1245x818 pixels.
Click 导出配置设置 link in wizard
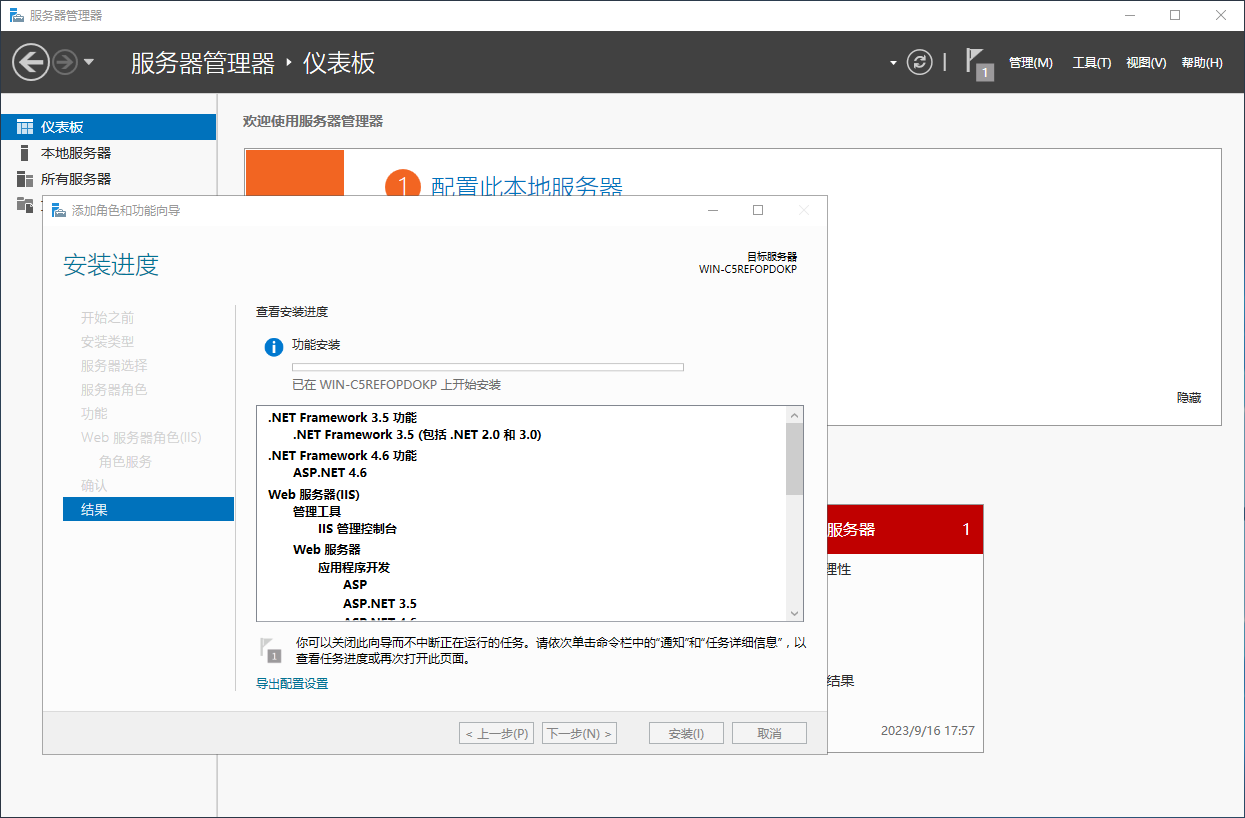(292, 684)
